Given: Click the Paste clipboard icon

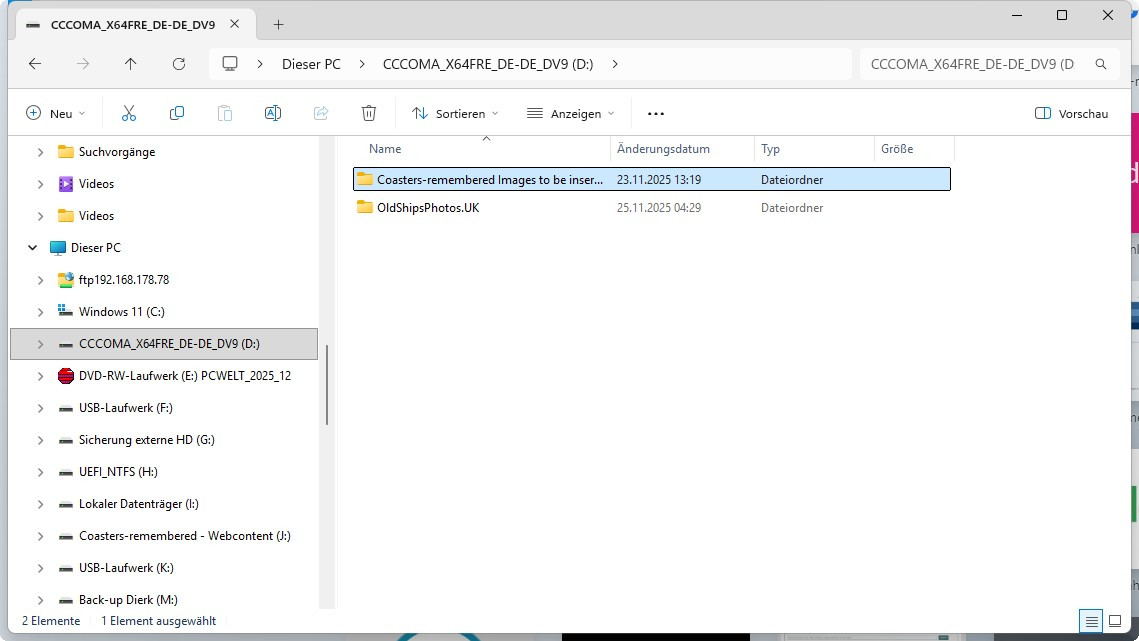Looking at the screenshot, I should [x=224, y=113].
